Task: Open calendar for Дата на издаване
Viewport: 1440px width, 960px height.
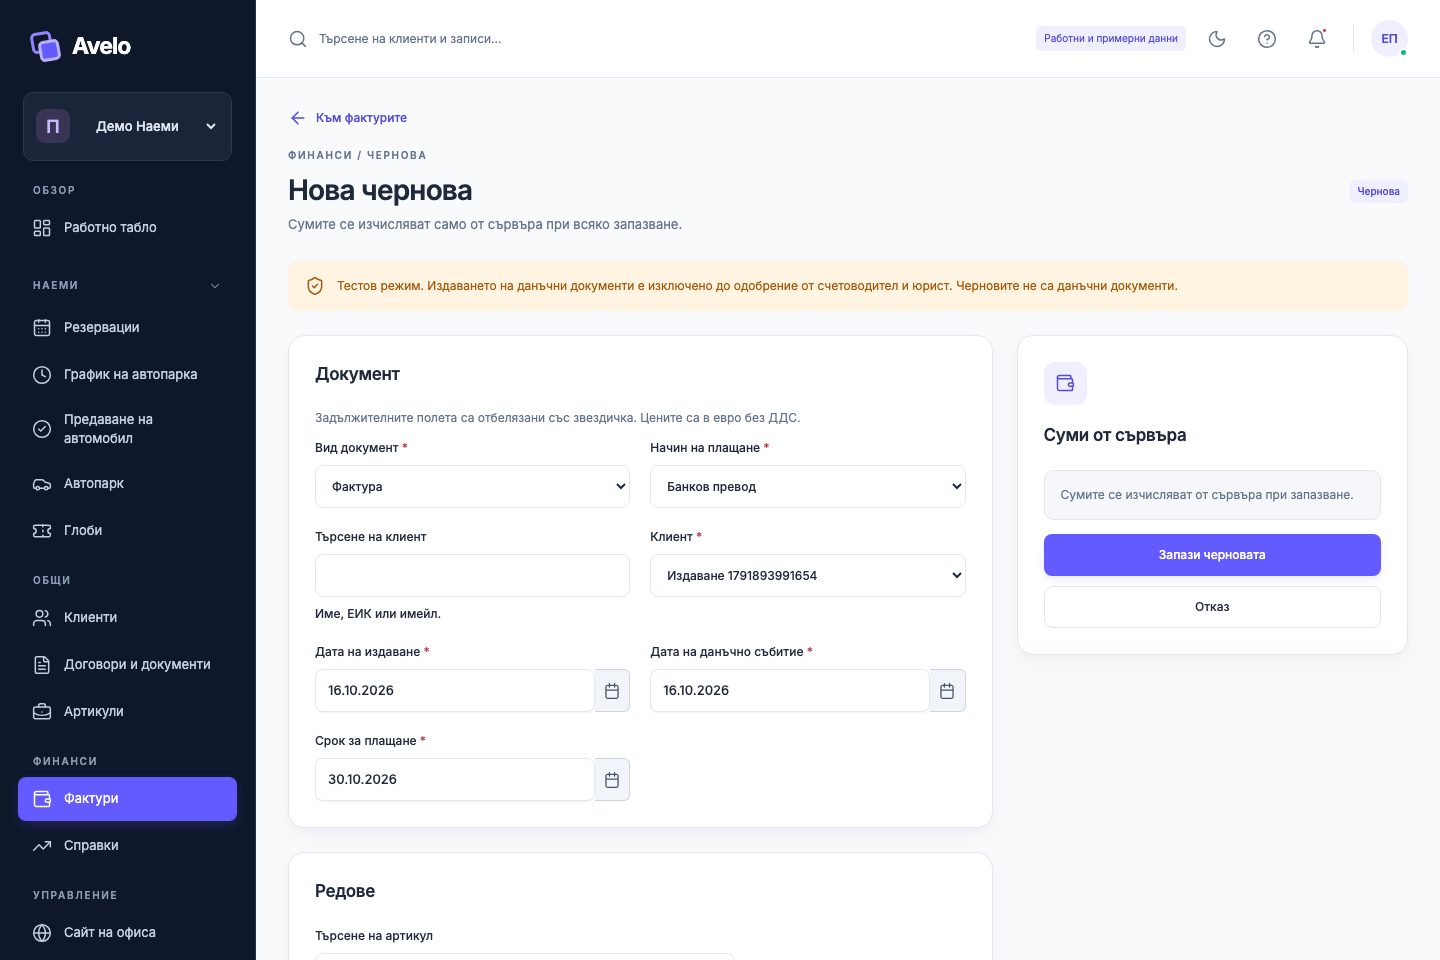Action: tap(612, 691)
